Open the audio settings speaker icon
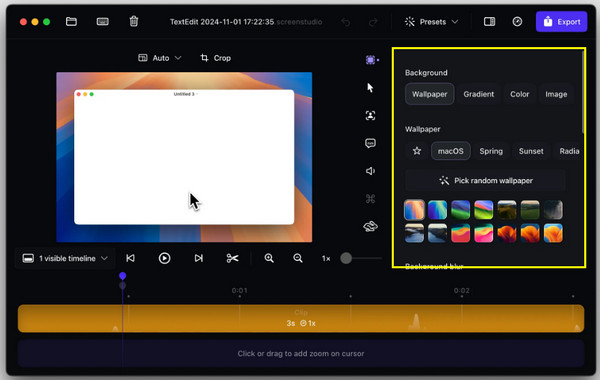The image size is (600, 380). point(370,171)
